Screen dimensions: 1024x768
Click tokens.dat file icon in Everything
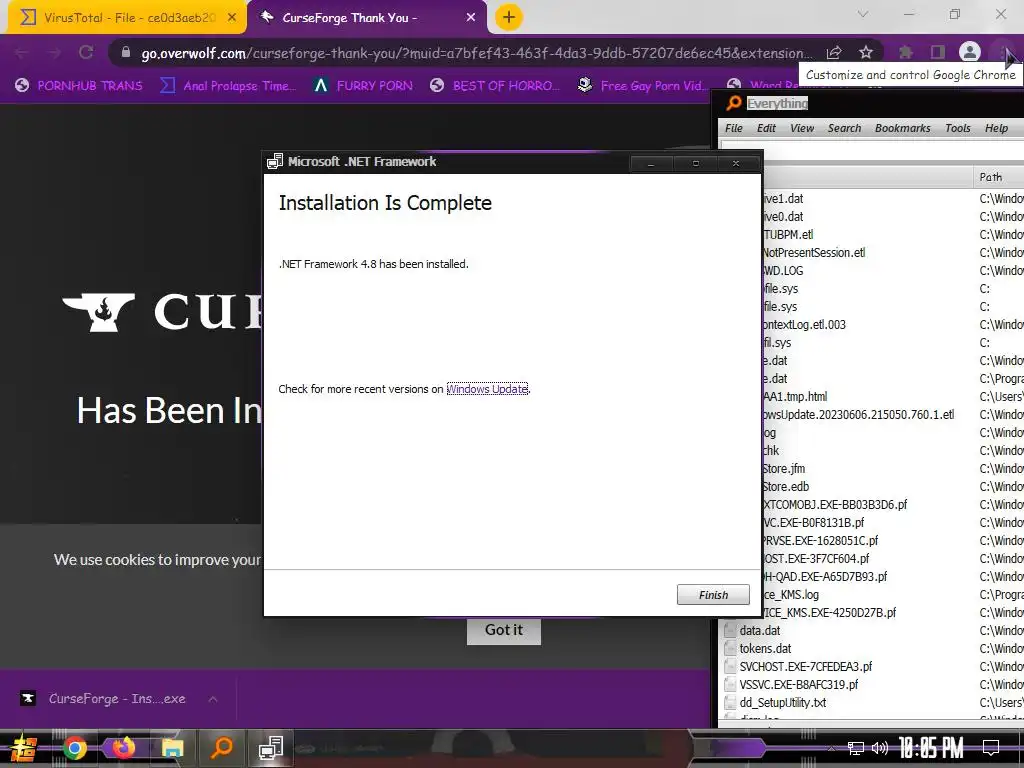730,649
